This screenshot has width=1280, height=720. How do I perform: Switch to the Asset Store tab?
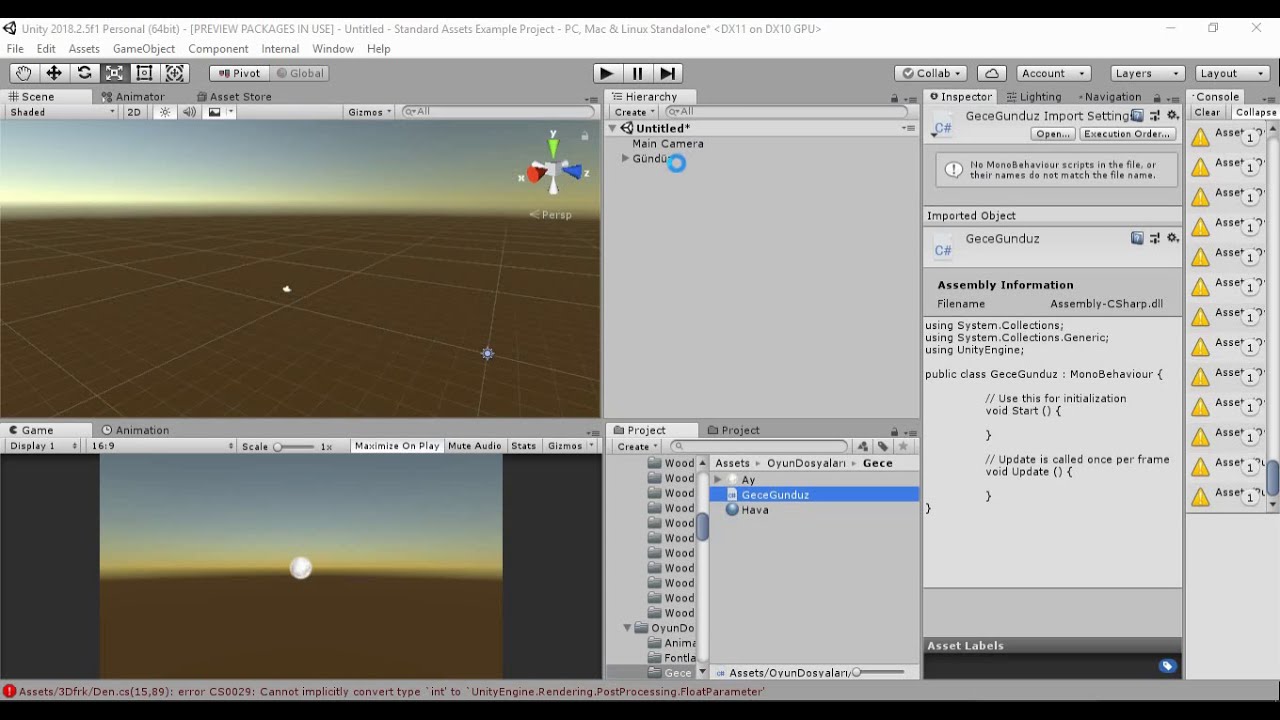click(x=234, y=97)
